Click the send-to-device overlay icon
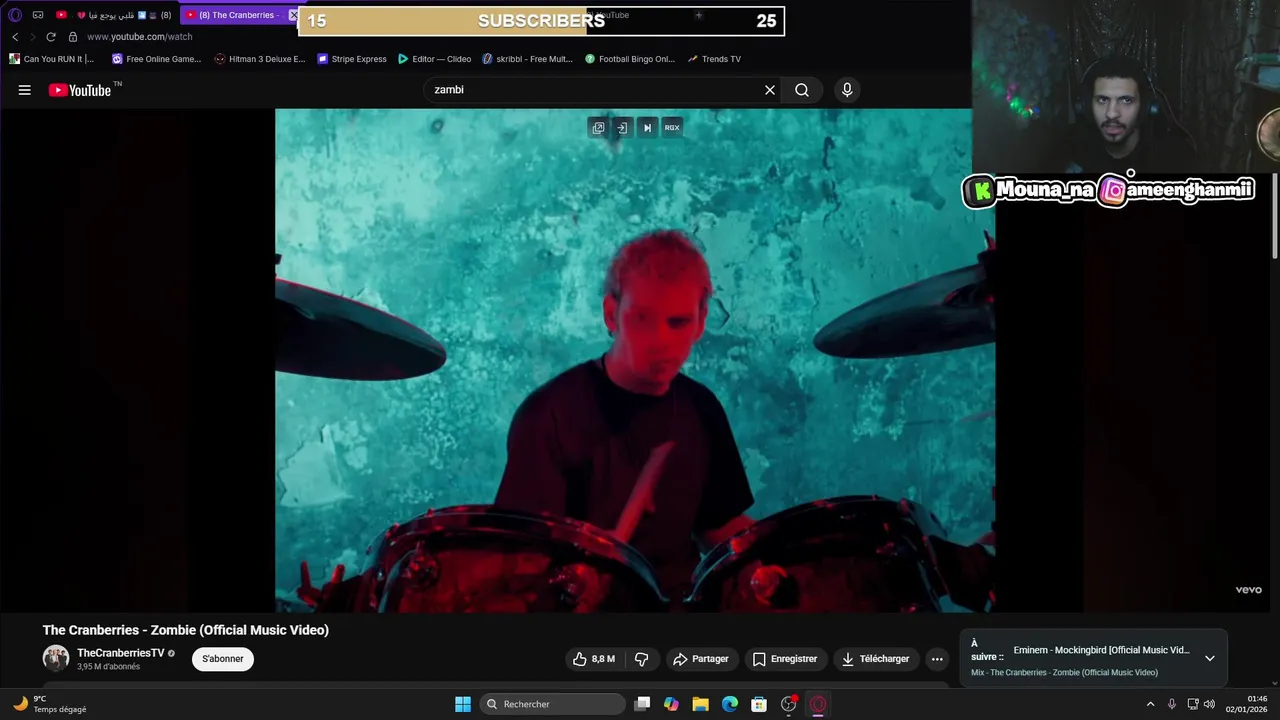Viewport: 1280px width, 720px height. click(x=622, y=128)
